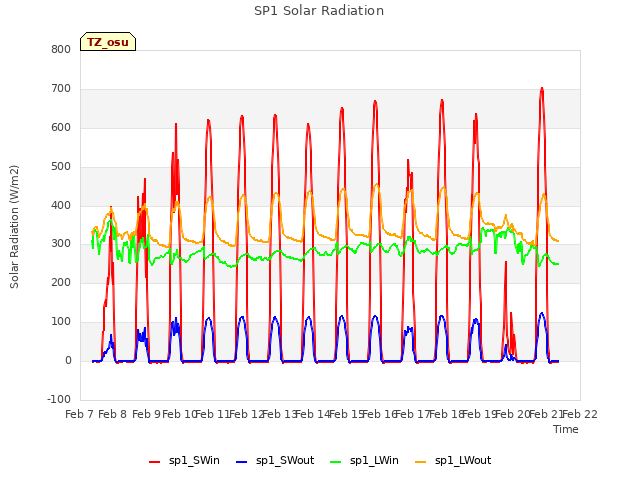Click the Solar Radiation (W/m2) axis title
Viewport: 640px width, 480px height.
click(x=14, y=227)
